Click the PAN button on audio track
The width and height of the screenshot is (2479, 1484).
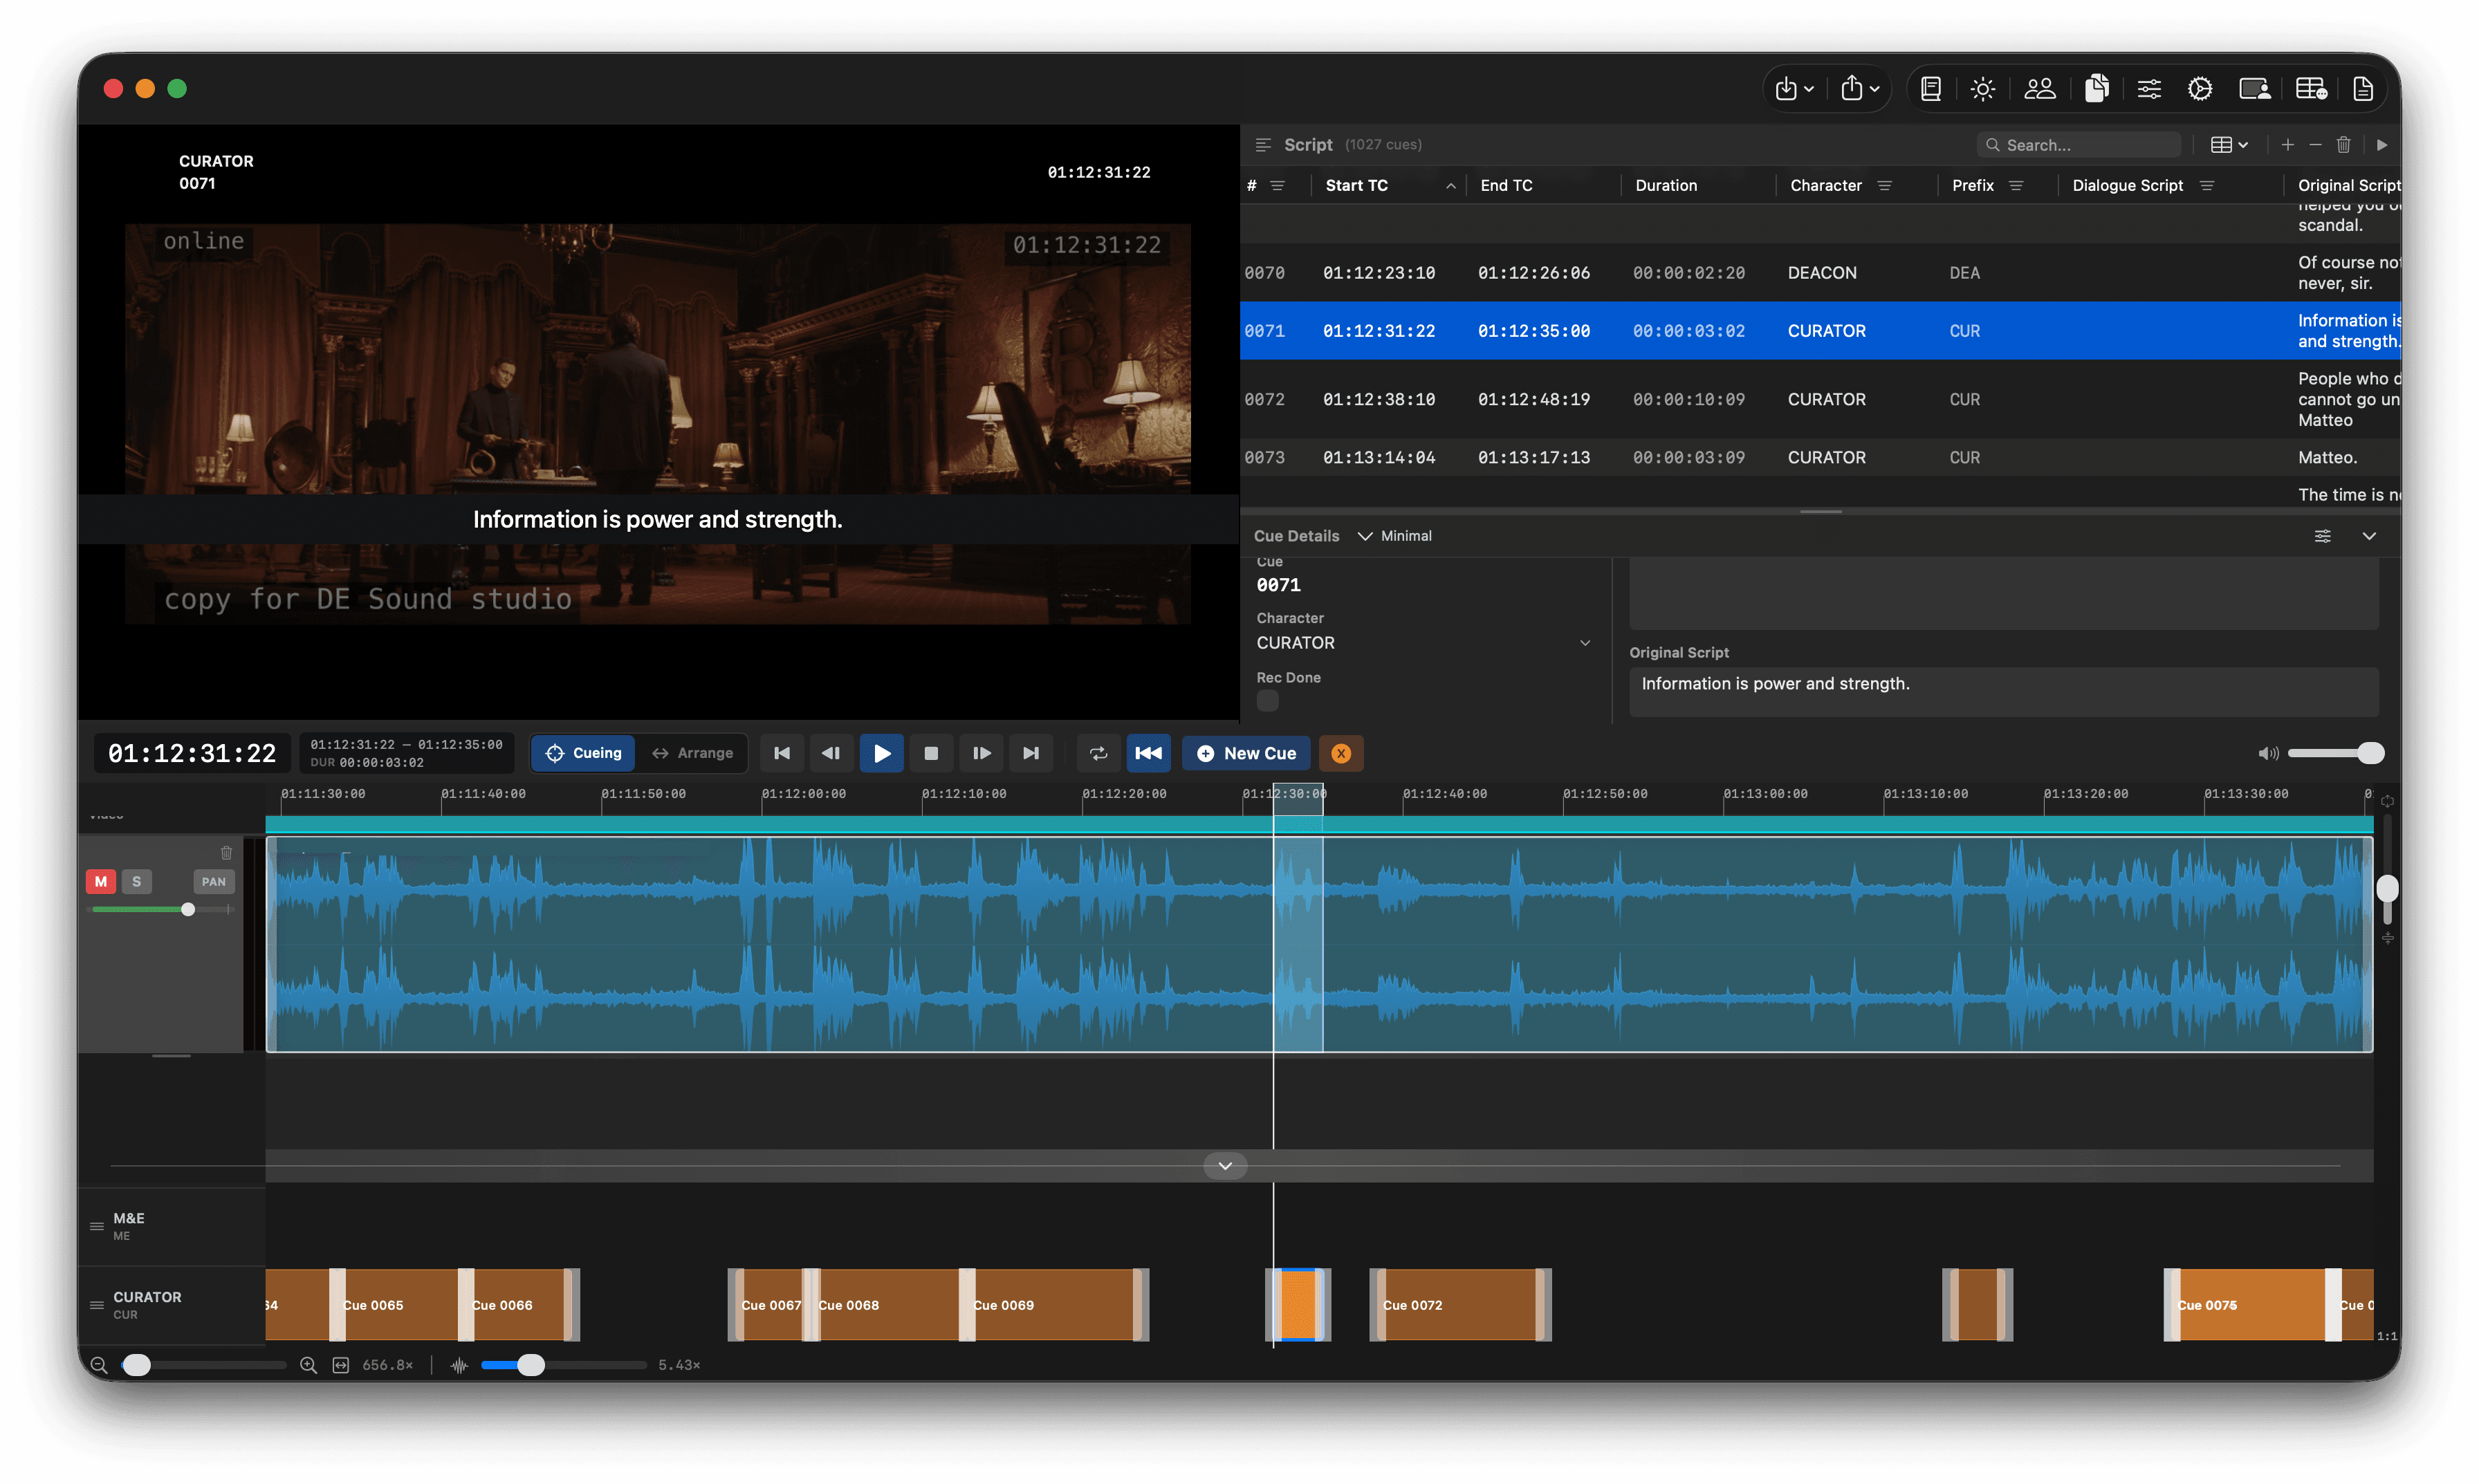click(x=213, y=881)
